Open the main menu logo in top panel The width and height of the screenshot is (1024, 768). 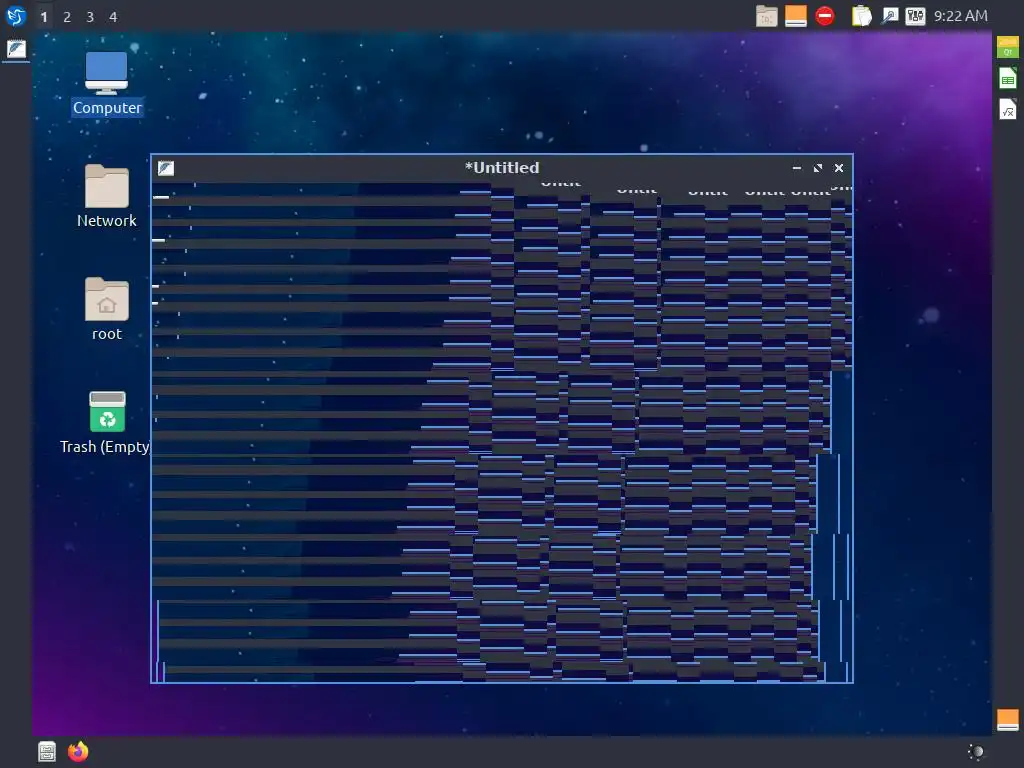[16, 16]
